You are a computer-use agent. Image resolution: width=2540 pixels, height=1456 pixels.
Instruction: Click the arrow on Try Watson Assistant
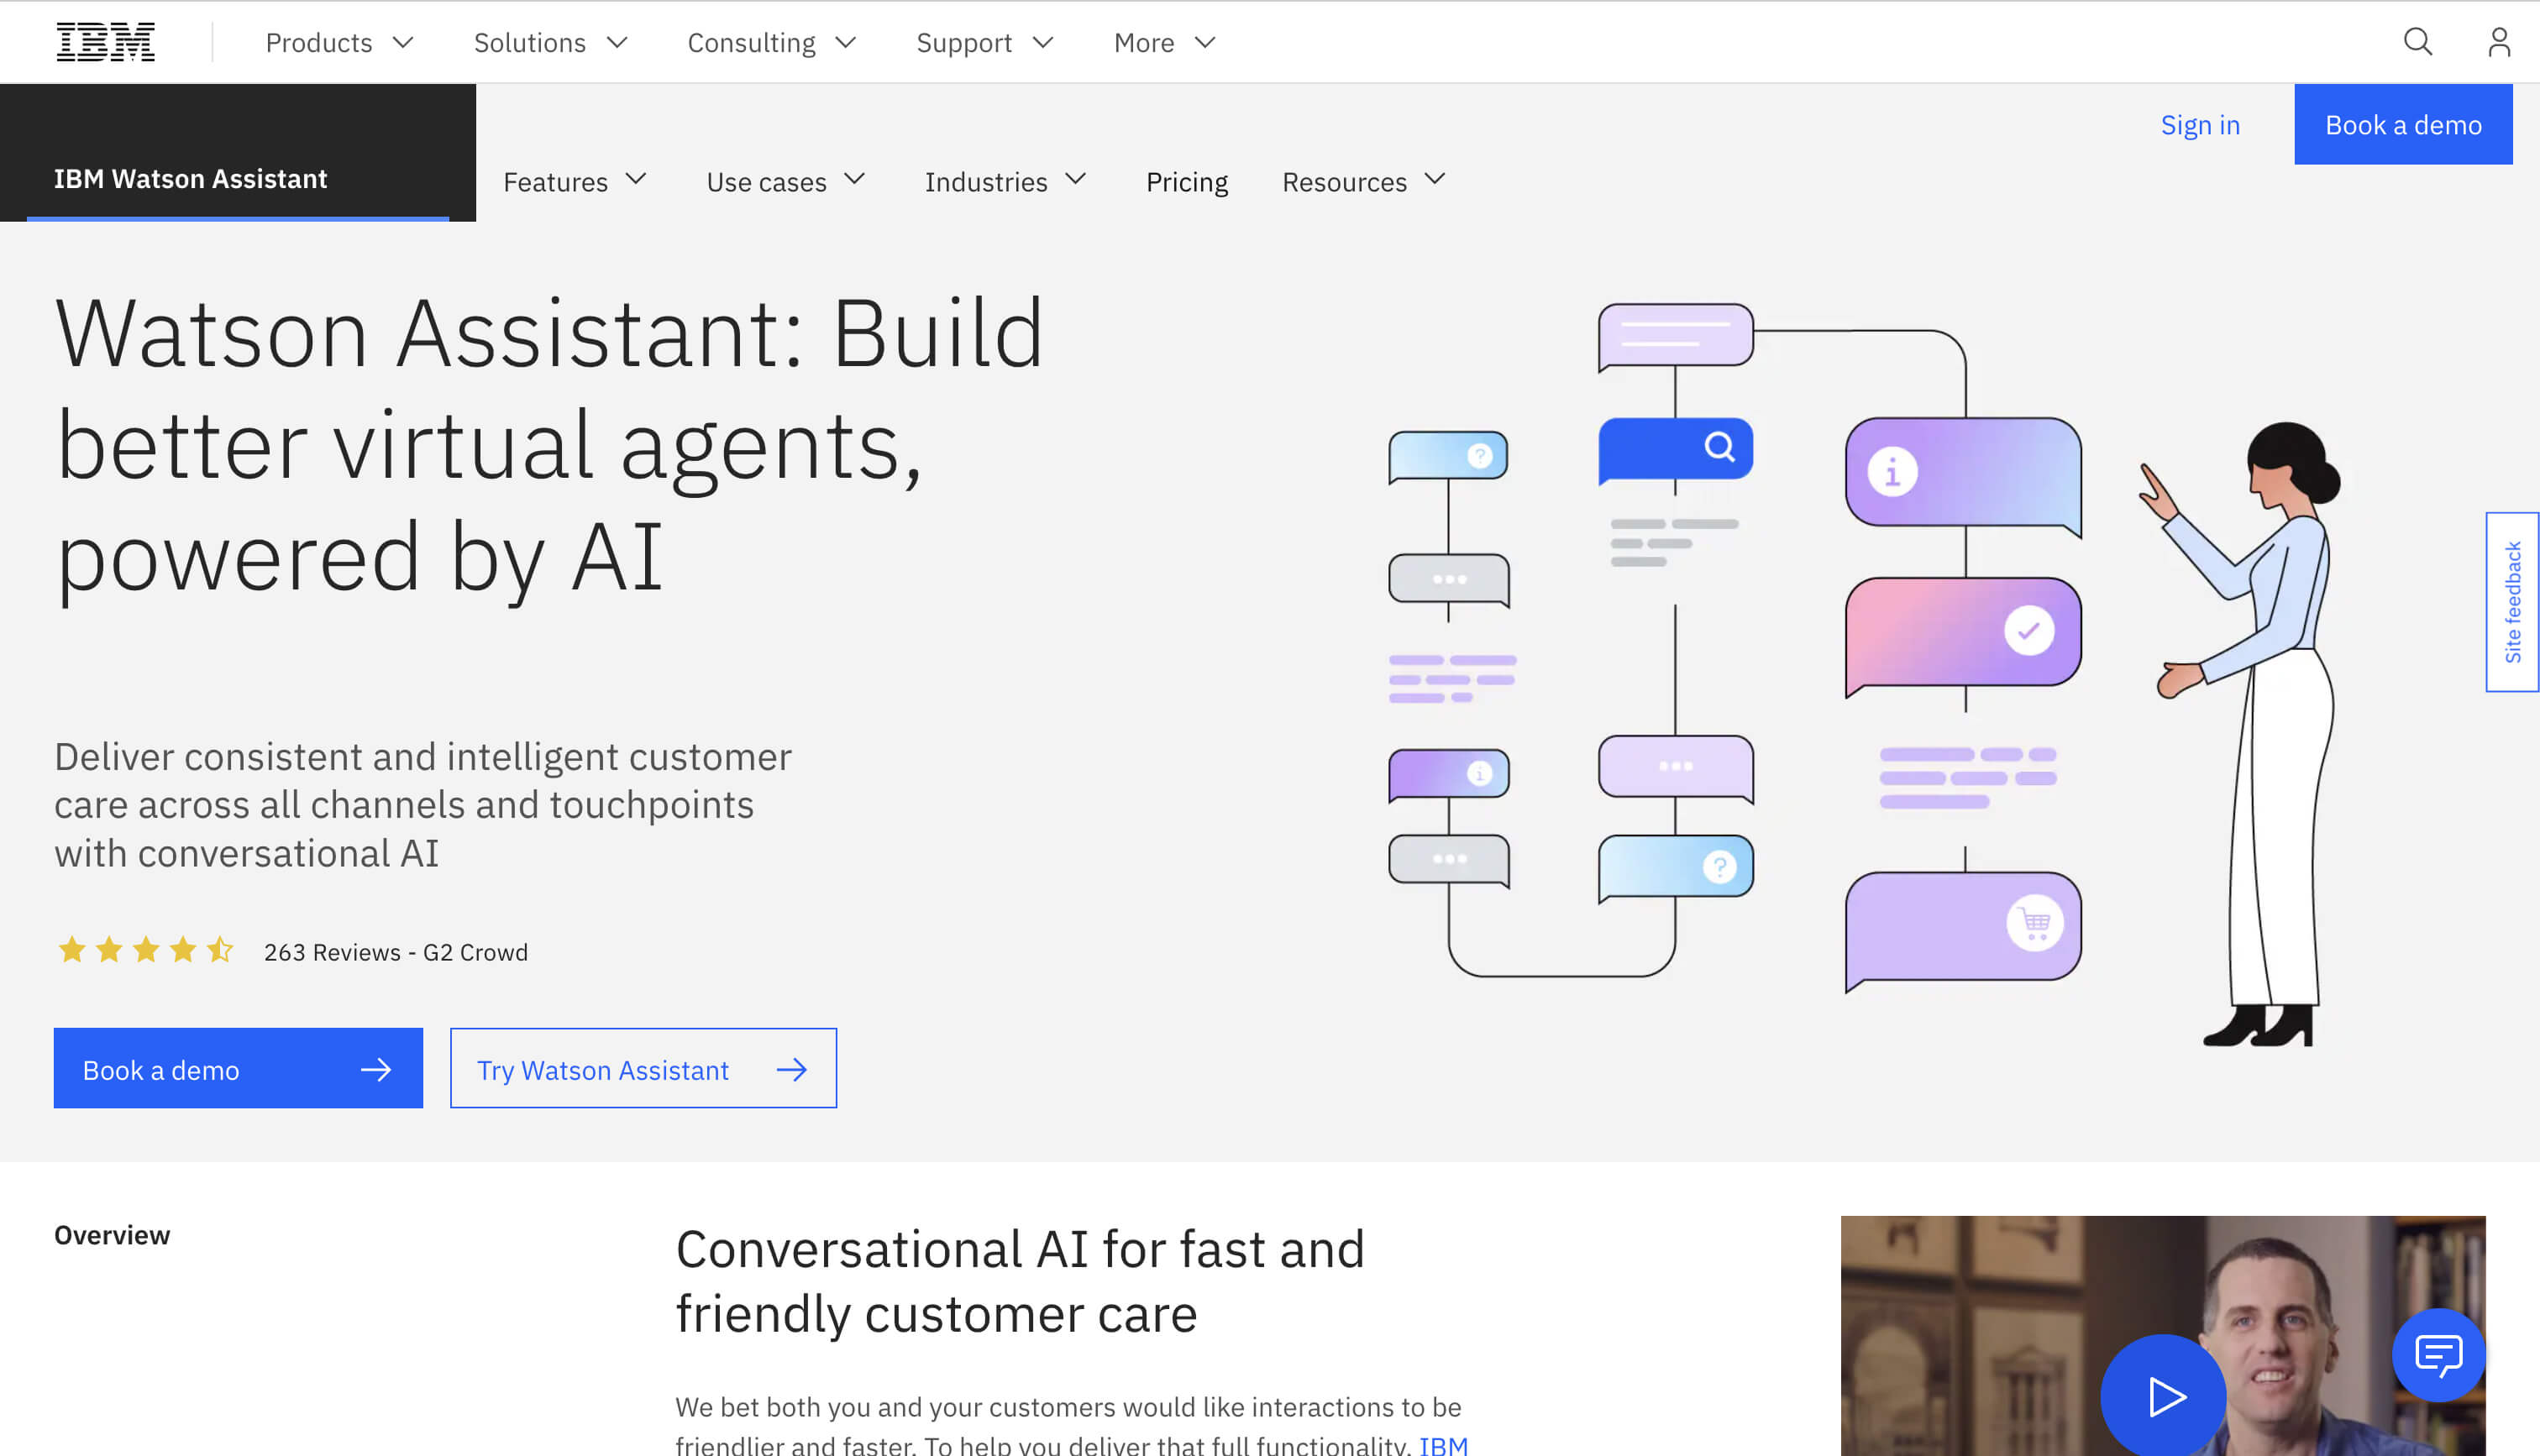[x=792, y=1070]
